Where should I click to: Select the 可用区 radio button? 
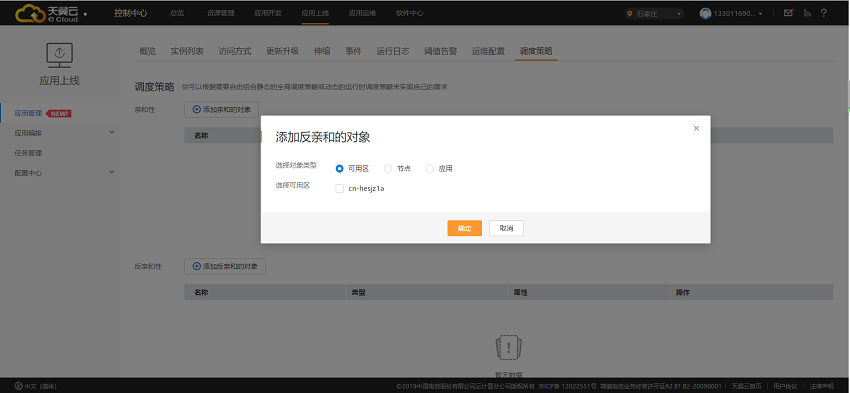(339, 169)
